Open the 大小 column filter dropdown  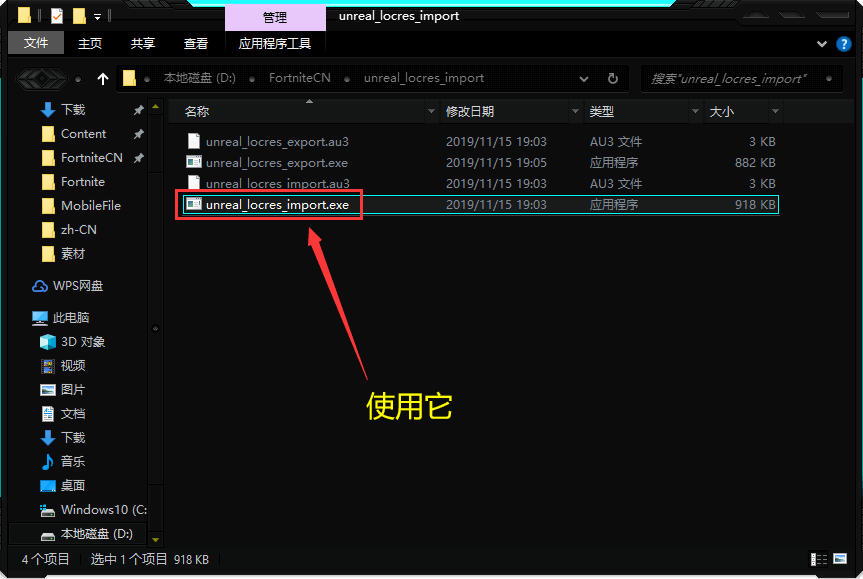775,112
